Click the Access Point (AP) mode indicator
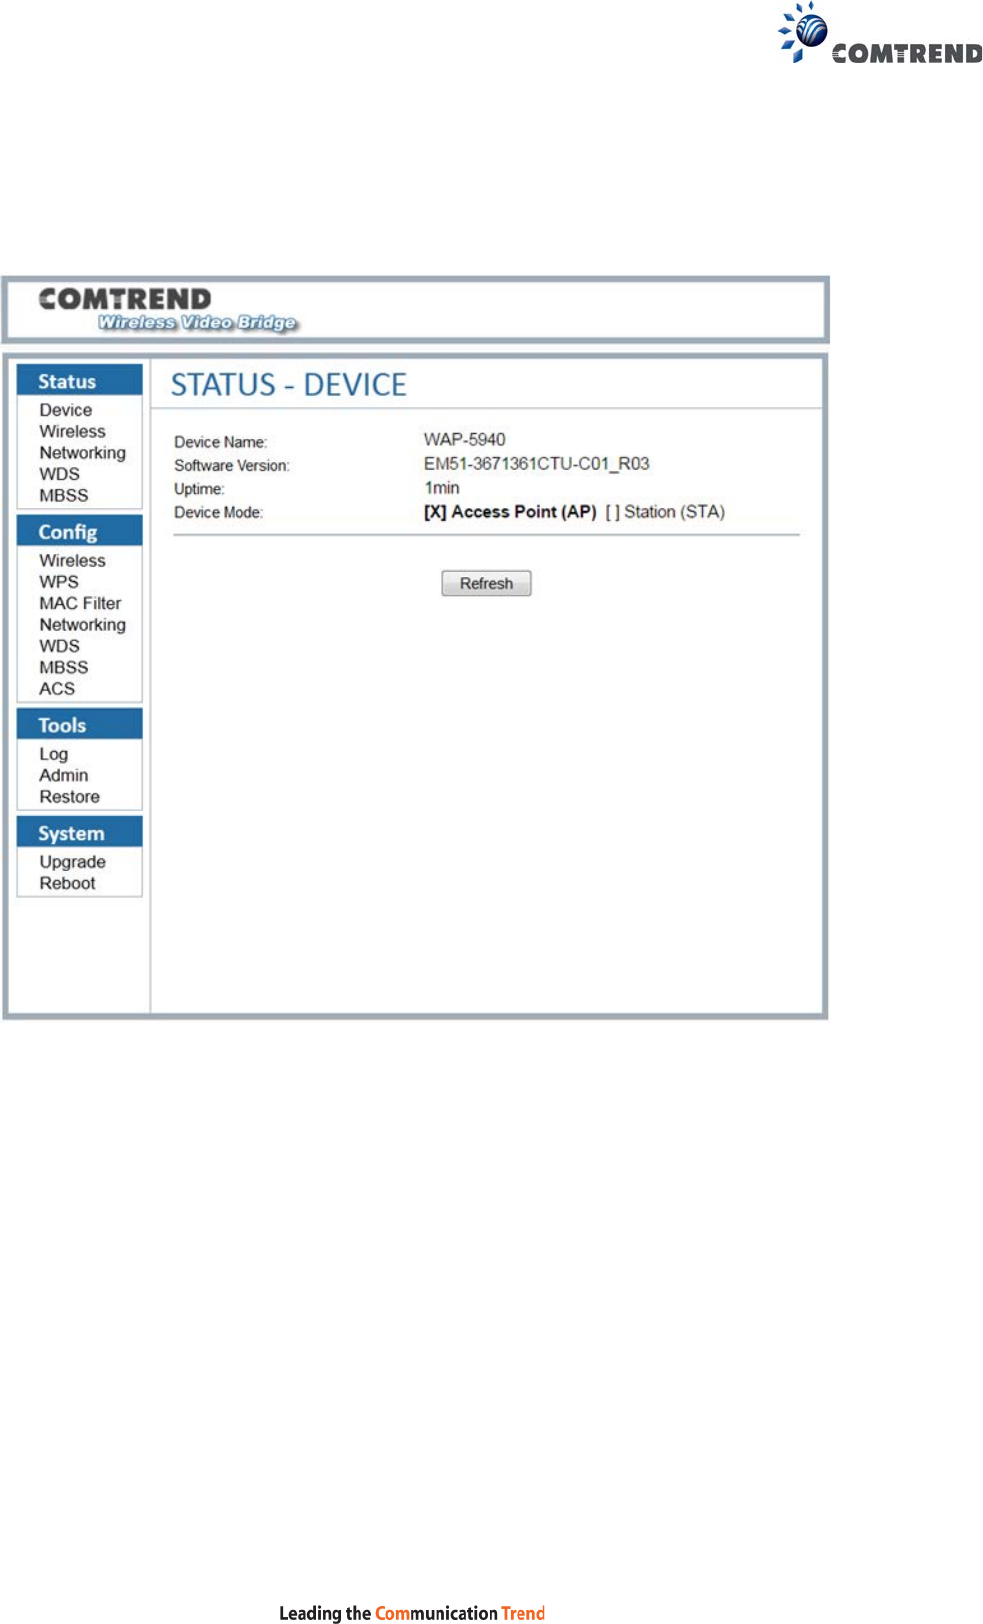 point(510,511)
